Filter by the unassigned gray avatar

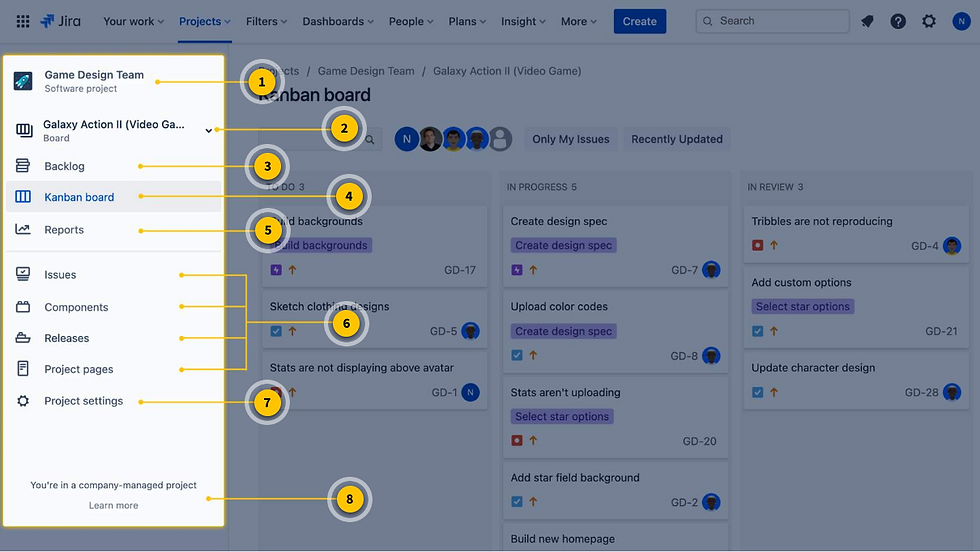[x=500, y=139]
